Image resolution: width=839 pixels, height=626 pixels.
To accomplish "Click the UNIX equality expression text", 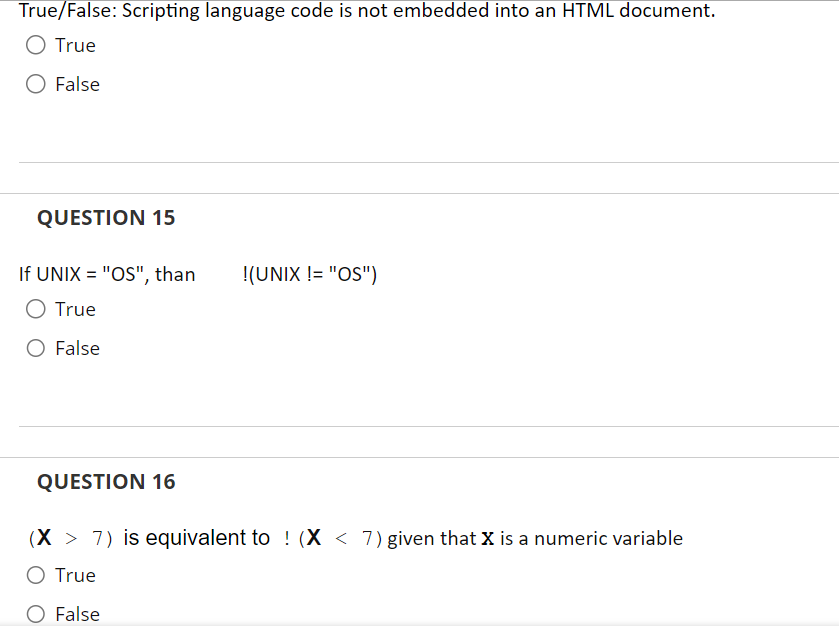I will tap(107, 274).
